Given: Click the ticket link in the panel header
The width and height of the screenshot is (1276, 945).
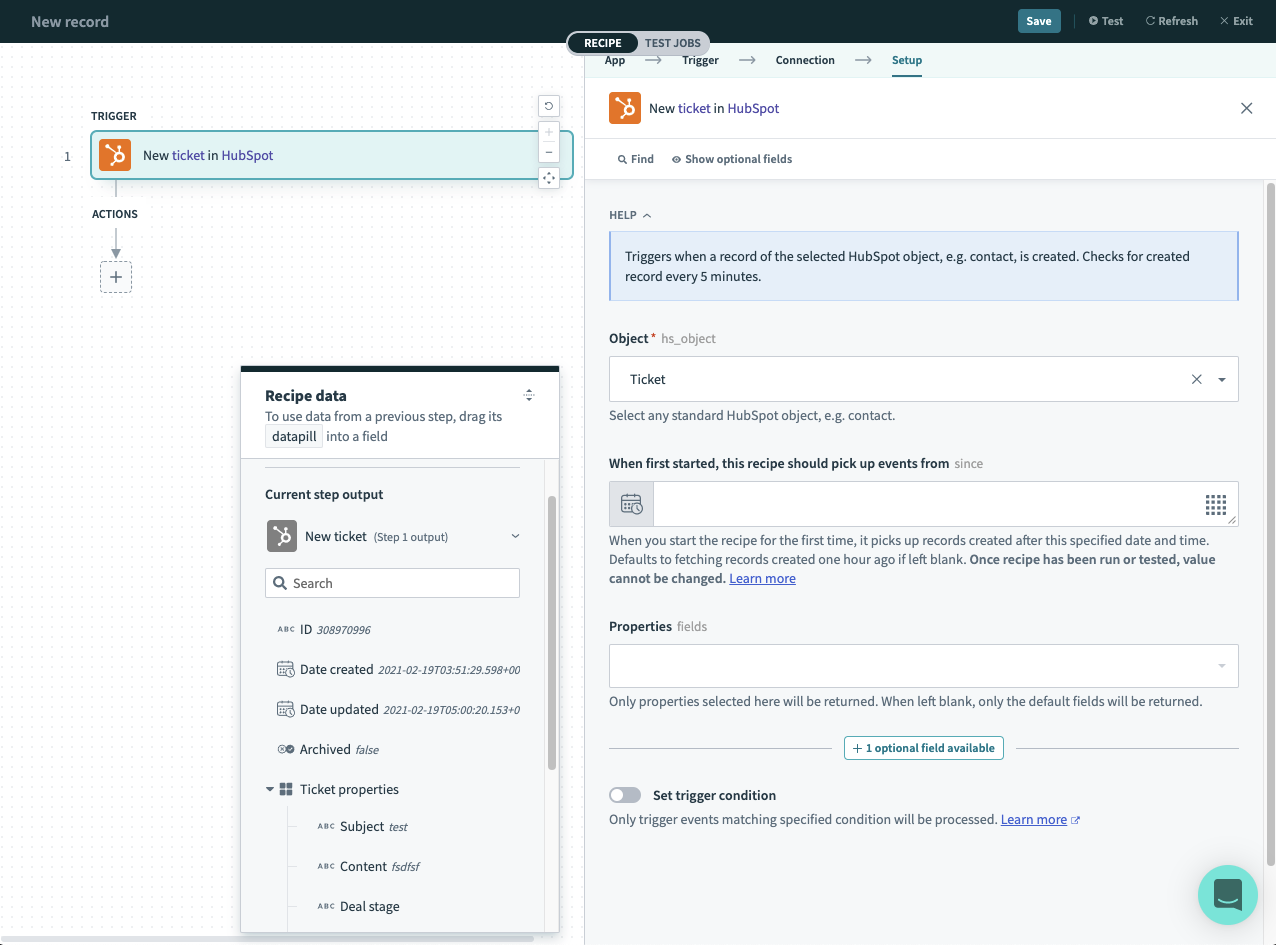Looking at the screenshot, I should pyautogui.click(x=694, y=108).
